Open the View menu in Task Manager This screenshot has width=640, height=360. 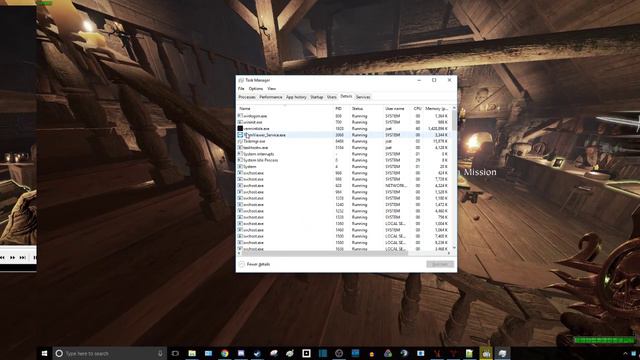pyautogui.click(x=271, y=89)
